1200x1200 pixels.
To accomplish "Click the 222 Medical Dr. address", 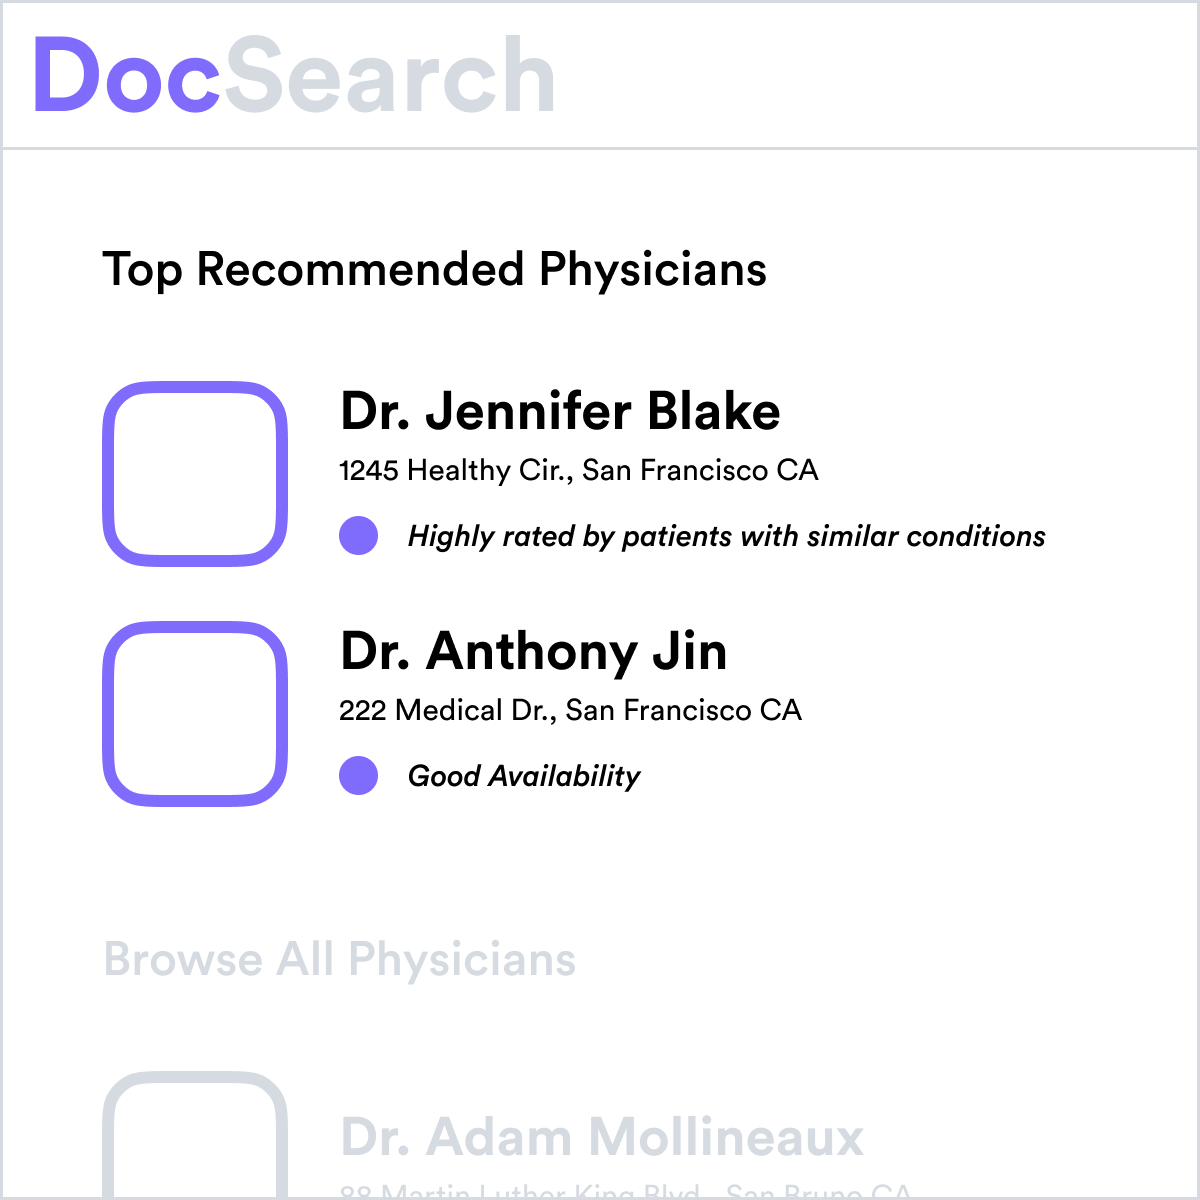I will tap(570, 710).
